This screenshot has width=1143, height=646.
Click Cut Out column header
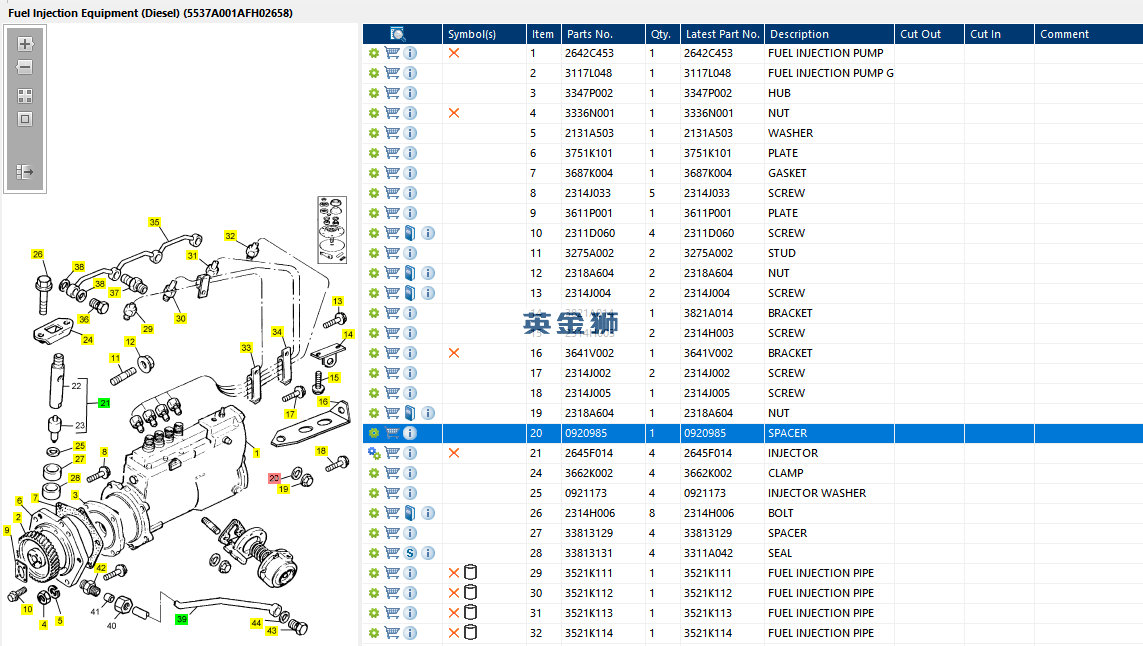pos(929,34)
